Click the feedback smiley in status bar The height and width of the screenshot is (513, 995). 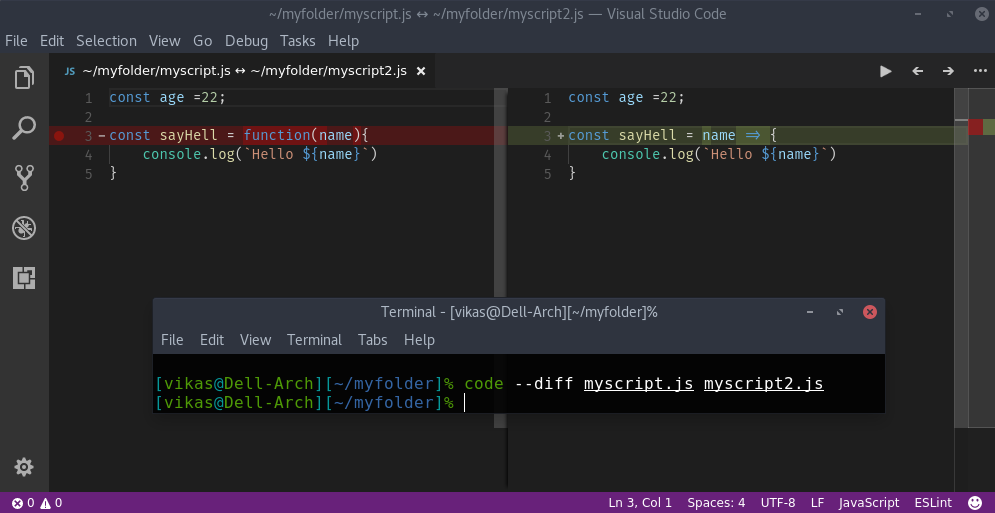pos(975,503)
